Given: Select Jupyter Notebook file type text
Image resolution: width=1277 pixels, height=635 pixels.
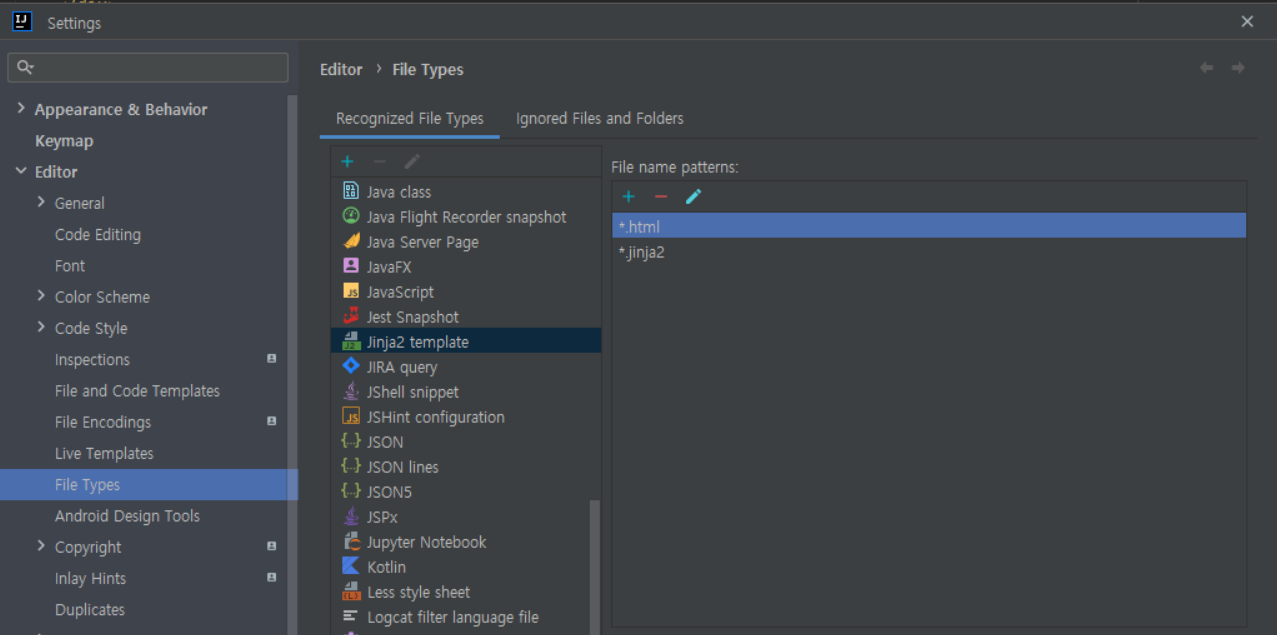Looking at the screenshot, I should click(427, 542).
